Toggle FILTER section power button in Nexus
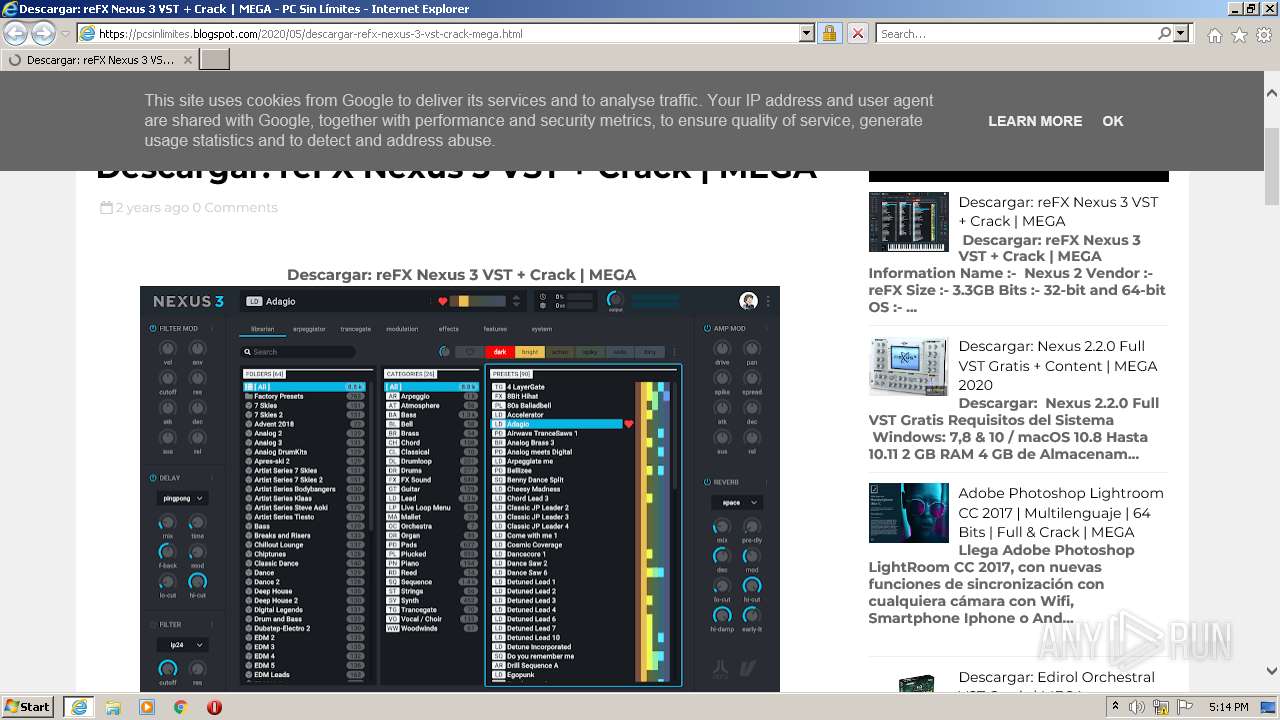Screen dimensions: 1280x720 coord(153,625)
